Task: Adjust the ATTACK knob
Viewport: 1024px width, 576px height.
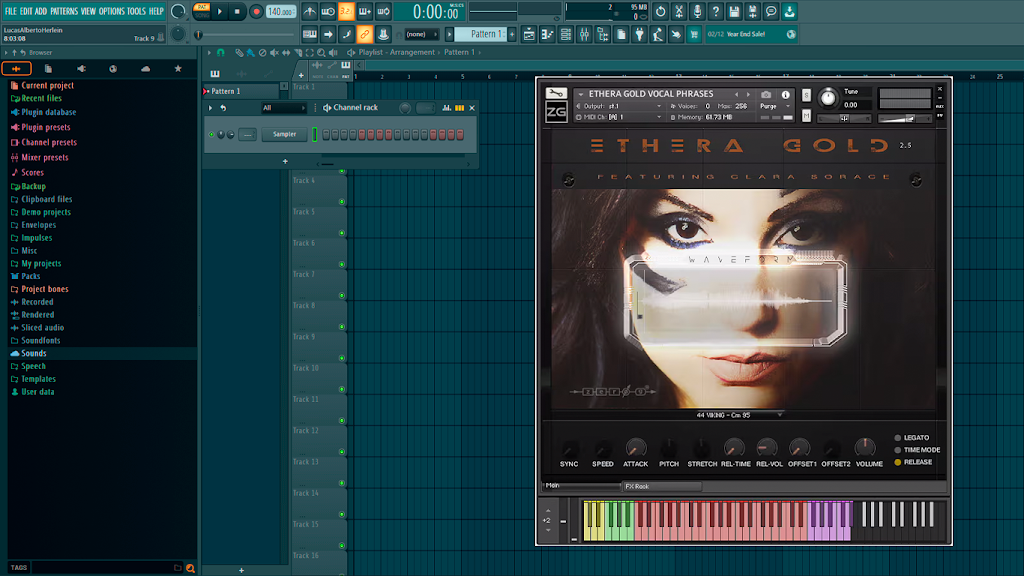Action: pyautogui.click(x=635, y=448)
